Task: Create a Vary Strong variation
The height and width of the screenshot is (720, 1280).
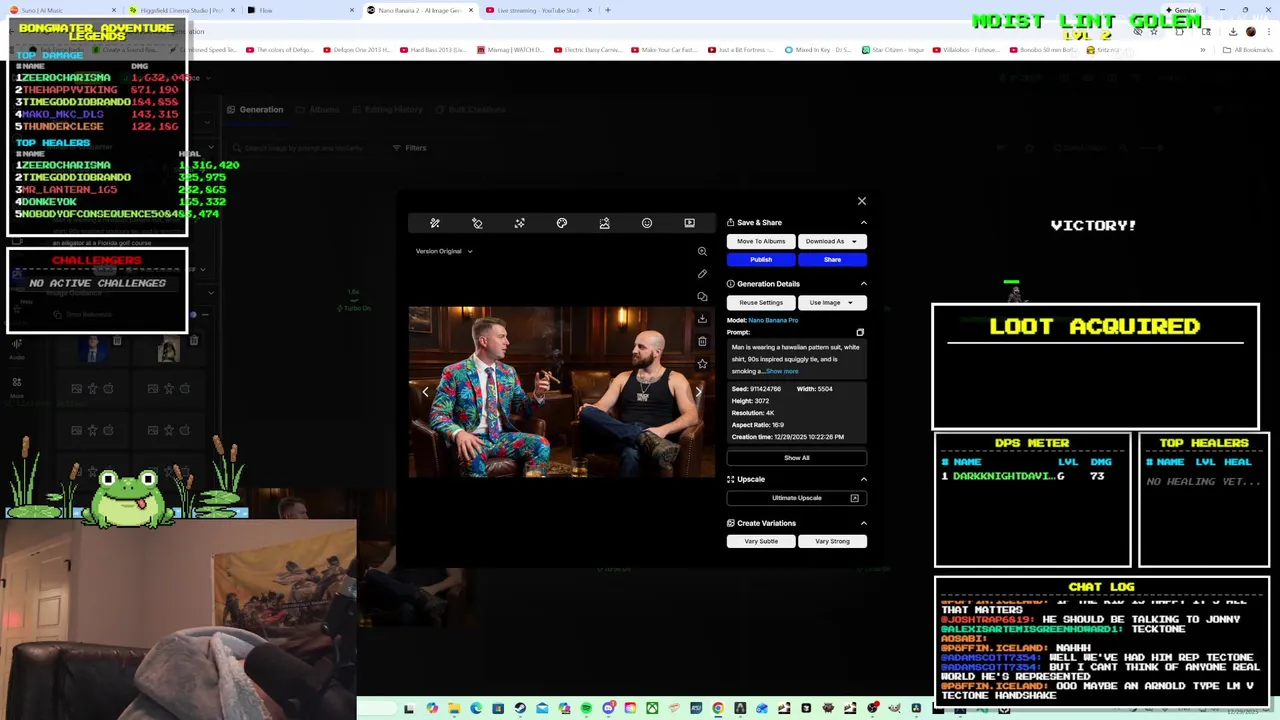Action: (x=832, y=541)
